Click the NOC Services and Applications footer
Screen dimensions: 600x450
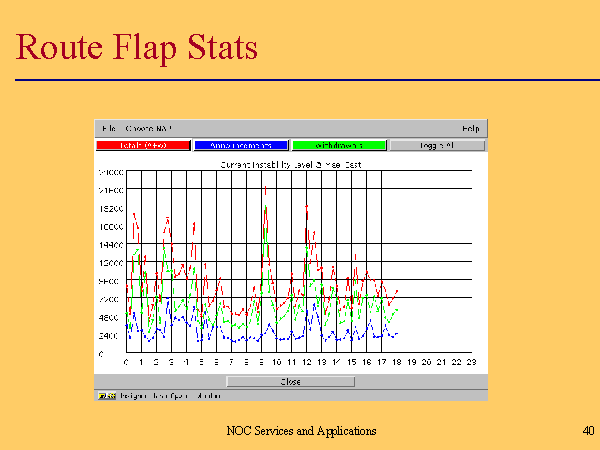point(301,430)
